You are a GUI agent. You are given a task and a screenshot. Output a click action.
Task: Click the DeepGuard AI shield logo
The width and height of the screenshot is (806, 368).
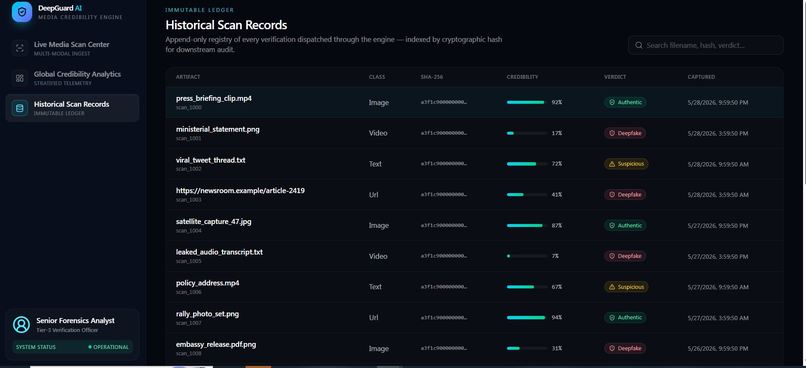click(22, 12)
